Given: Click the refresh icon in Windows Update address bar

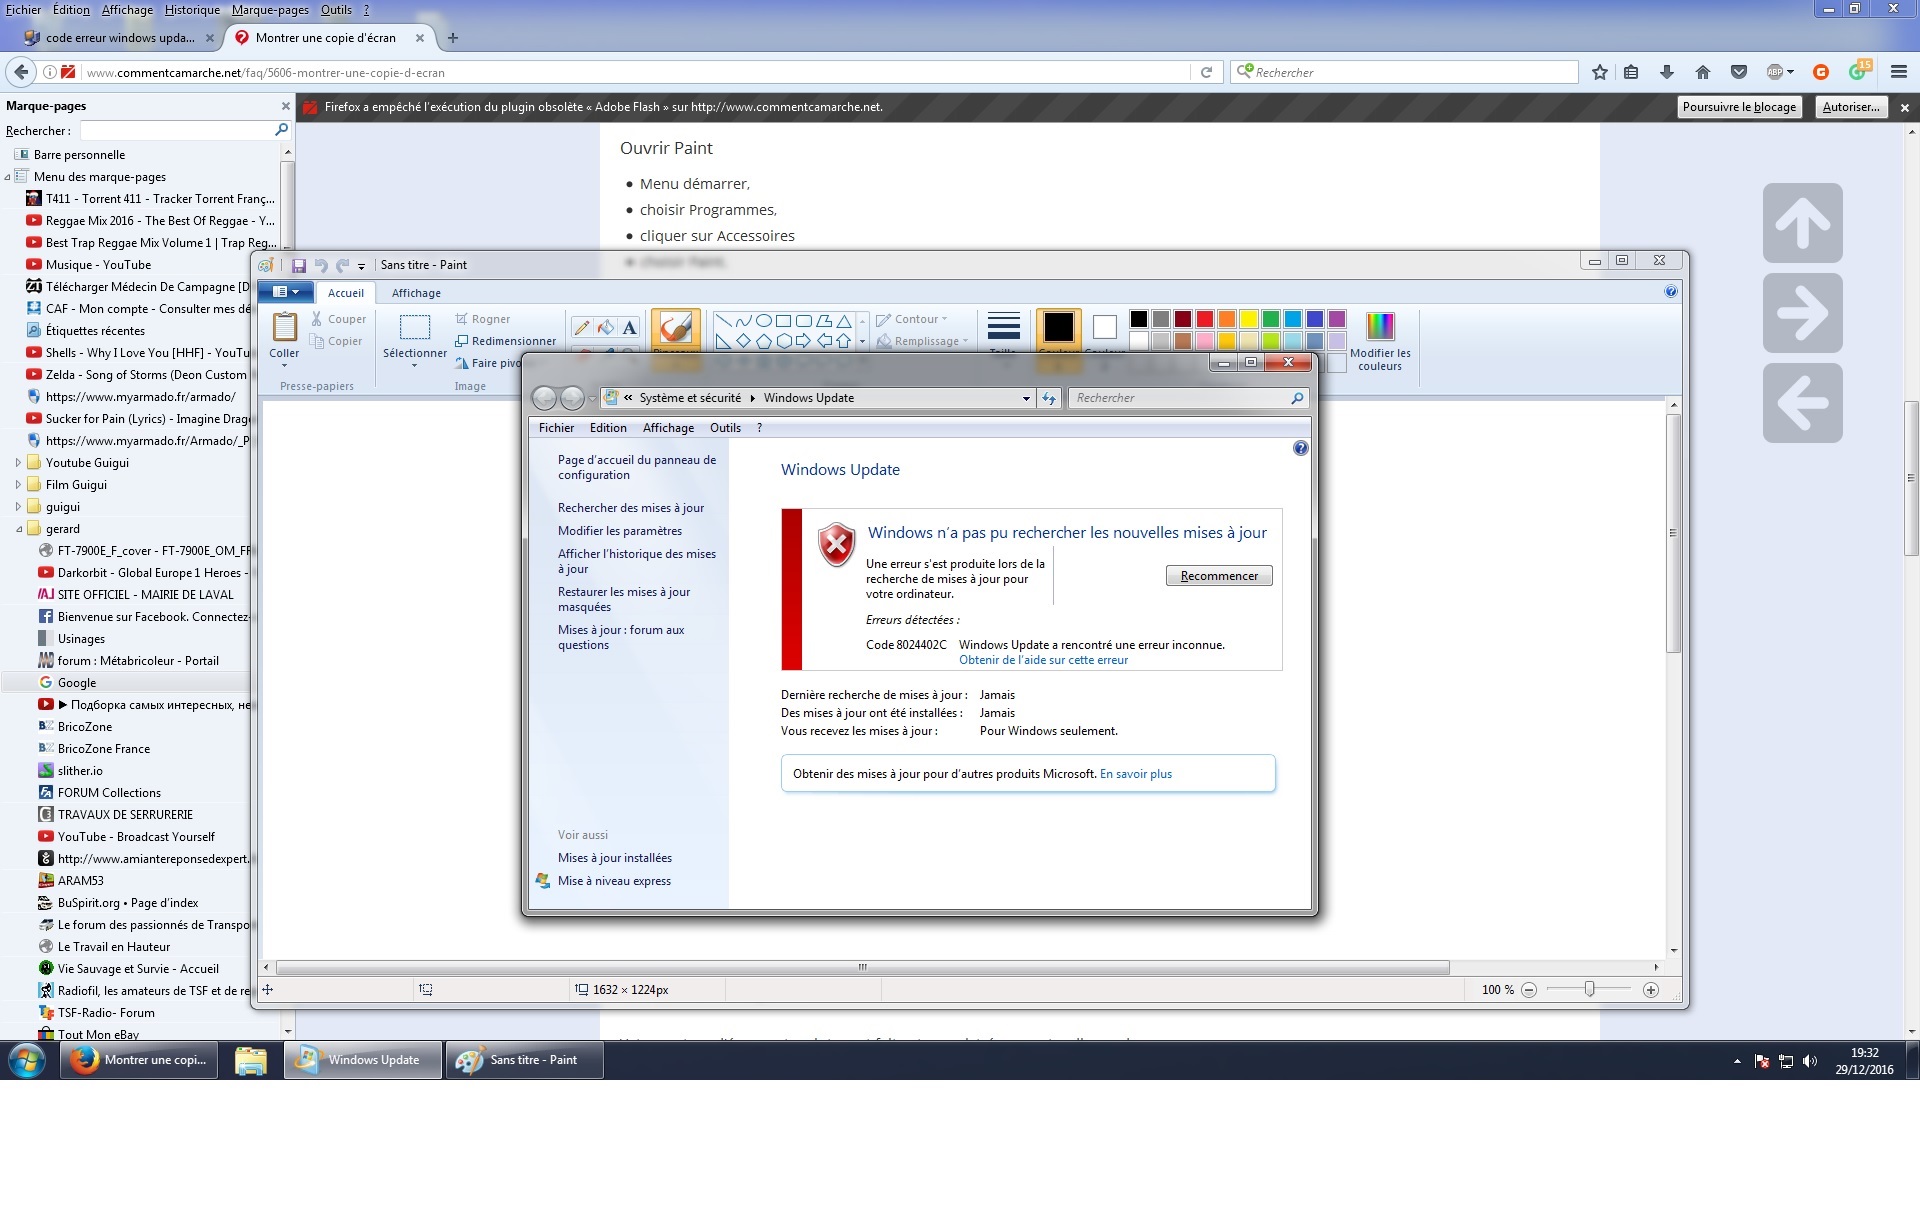Looking at the screenshot, I should pyautogui.click(x=1049, y=398).
